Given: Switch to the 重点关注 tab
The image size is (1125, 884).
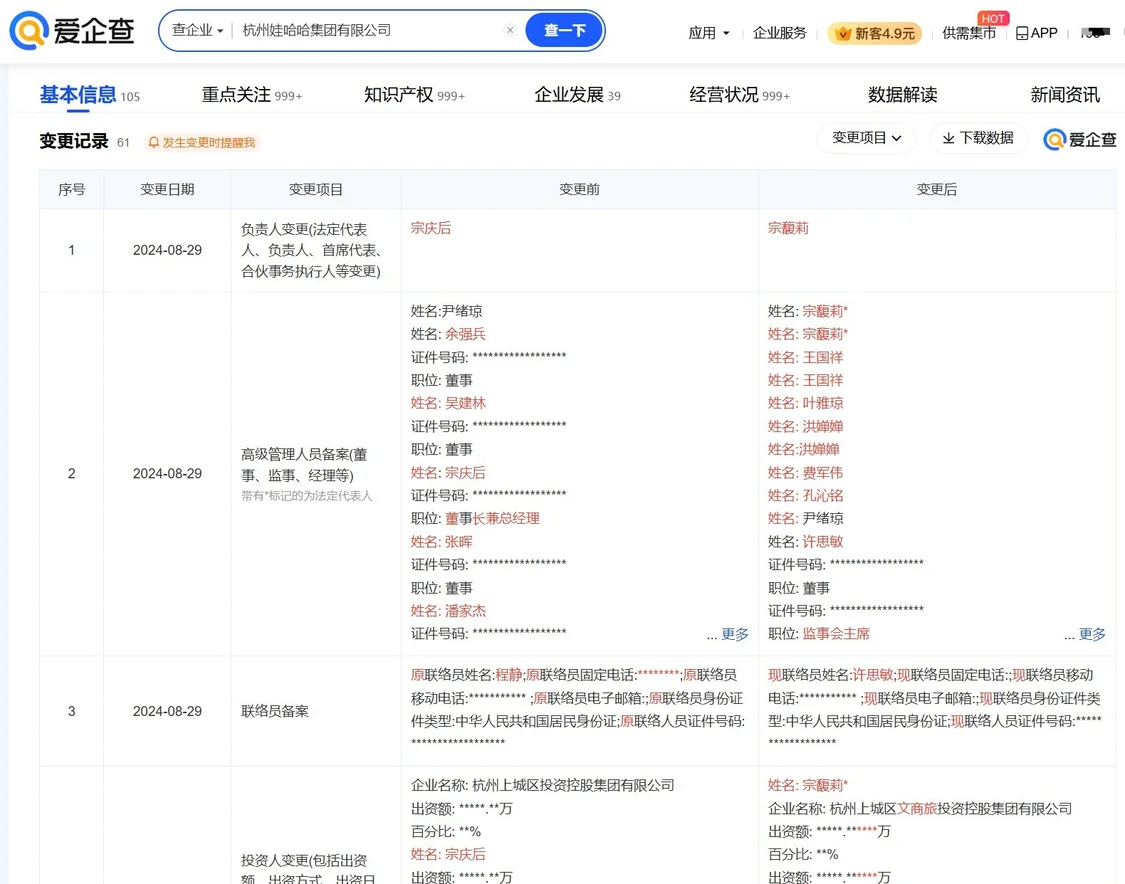Looking at the screenshot, I should click(x=252, y=95).
